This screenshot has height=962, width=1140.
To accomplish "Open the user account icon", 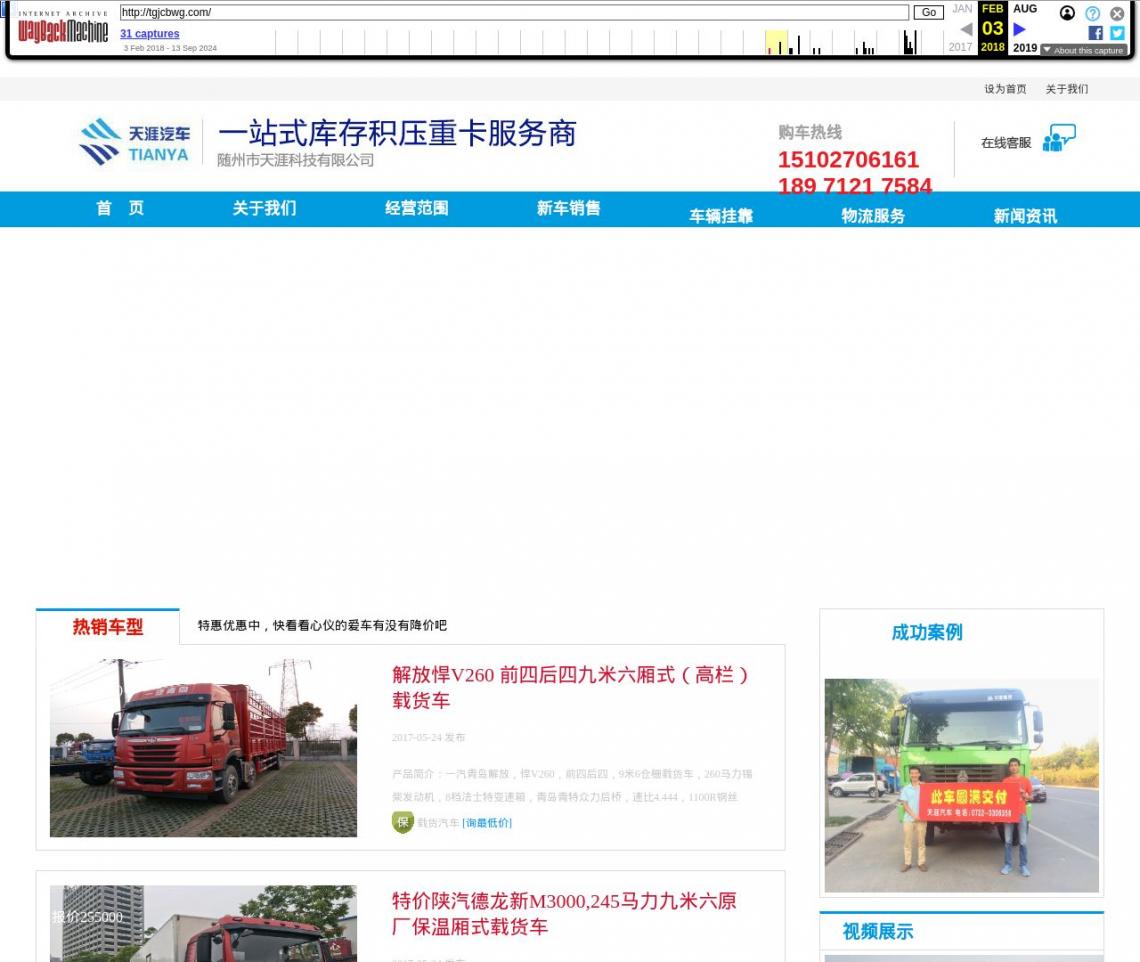I will point(1067,13).
